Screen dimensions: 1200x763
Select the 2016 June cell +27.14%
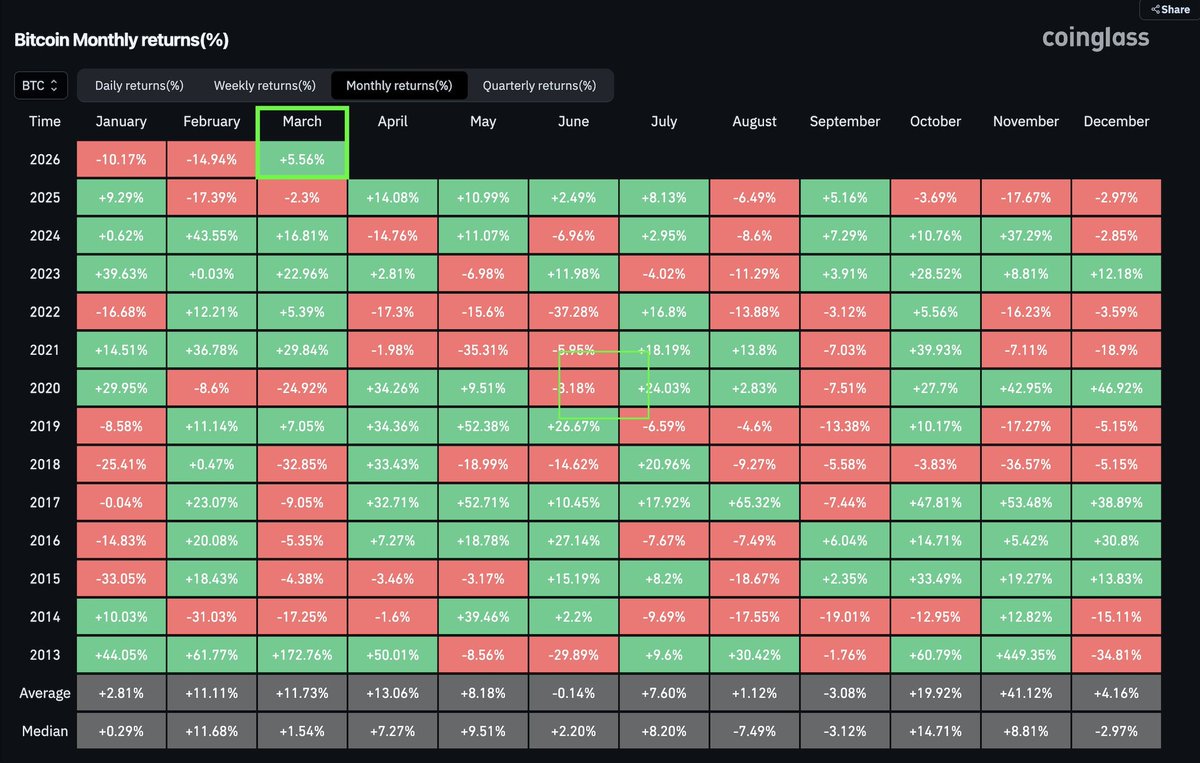(573, 540)
